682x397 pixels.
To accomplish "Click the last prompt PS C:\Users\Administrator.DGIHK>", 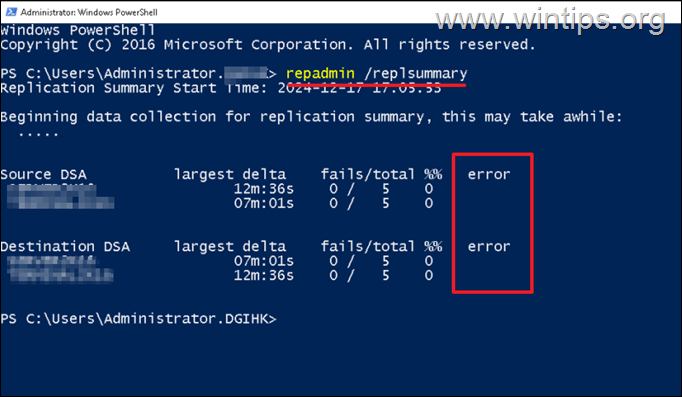I will click(138, 319).
